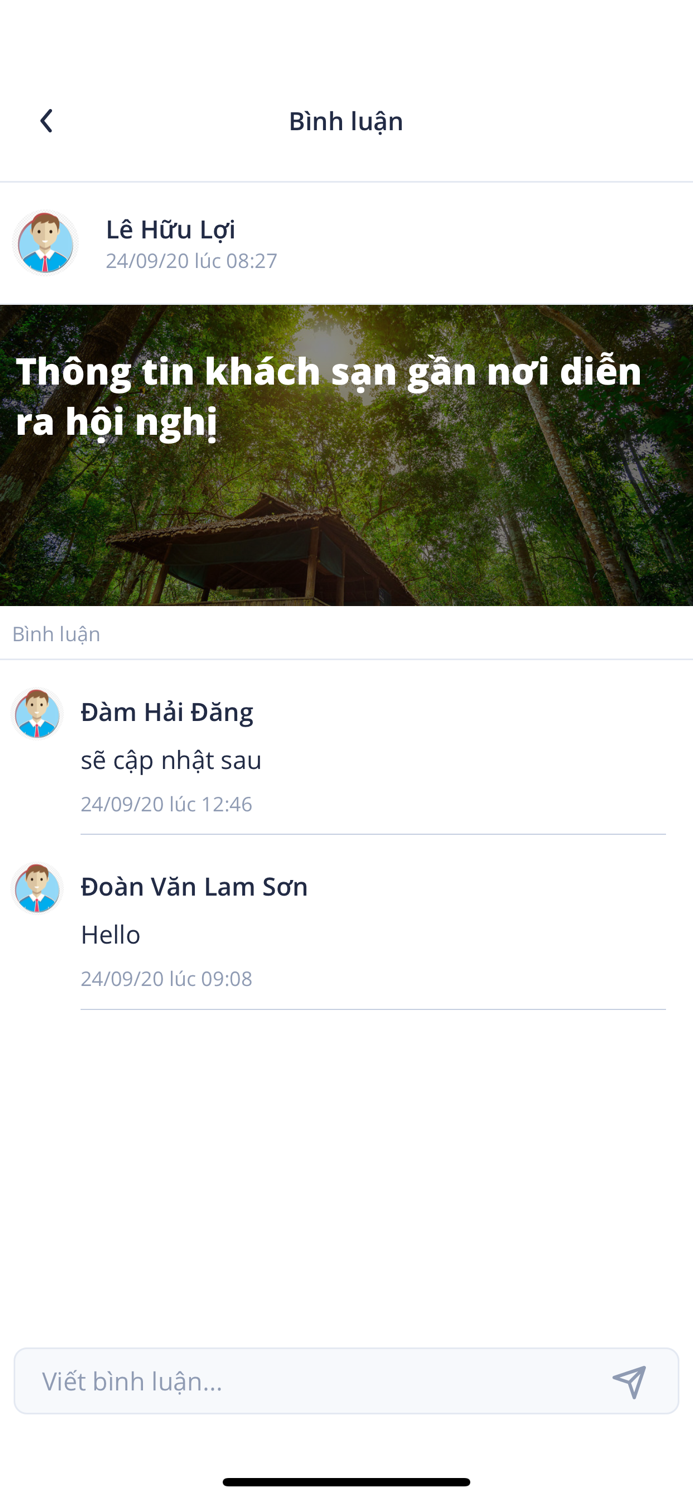The width and height of the screenshot is (693, 1500).
Task: Tap the back chevron to exit comments
Action: pos(45,120)
